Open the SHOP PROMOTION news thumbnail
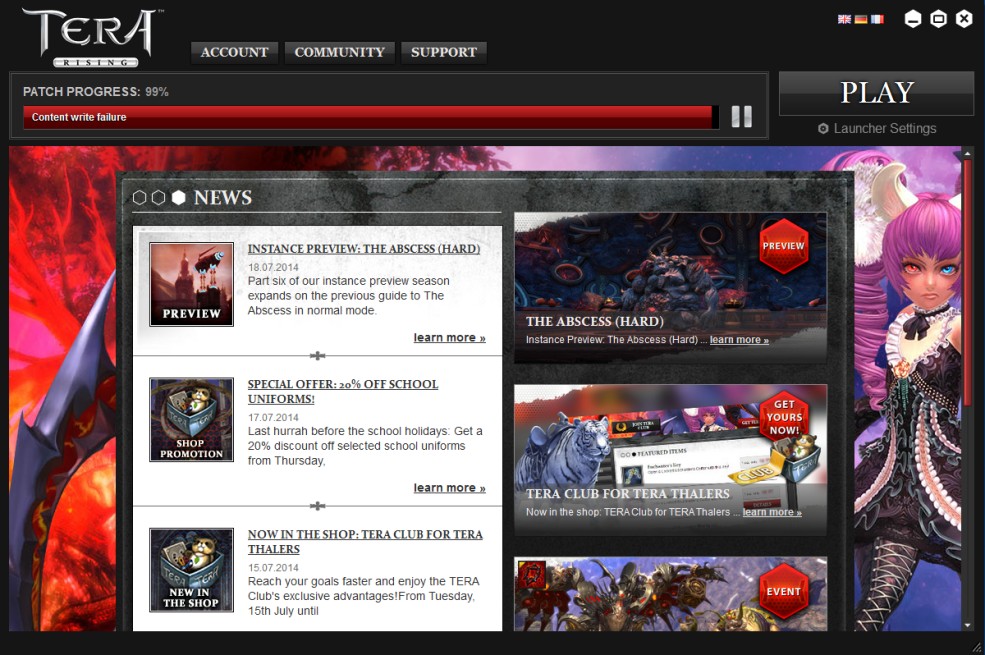The image size is (985, 655). (192, 420)
